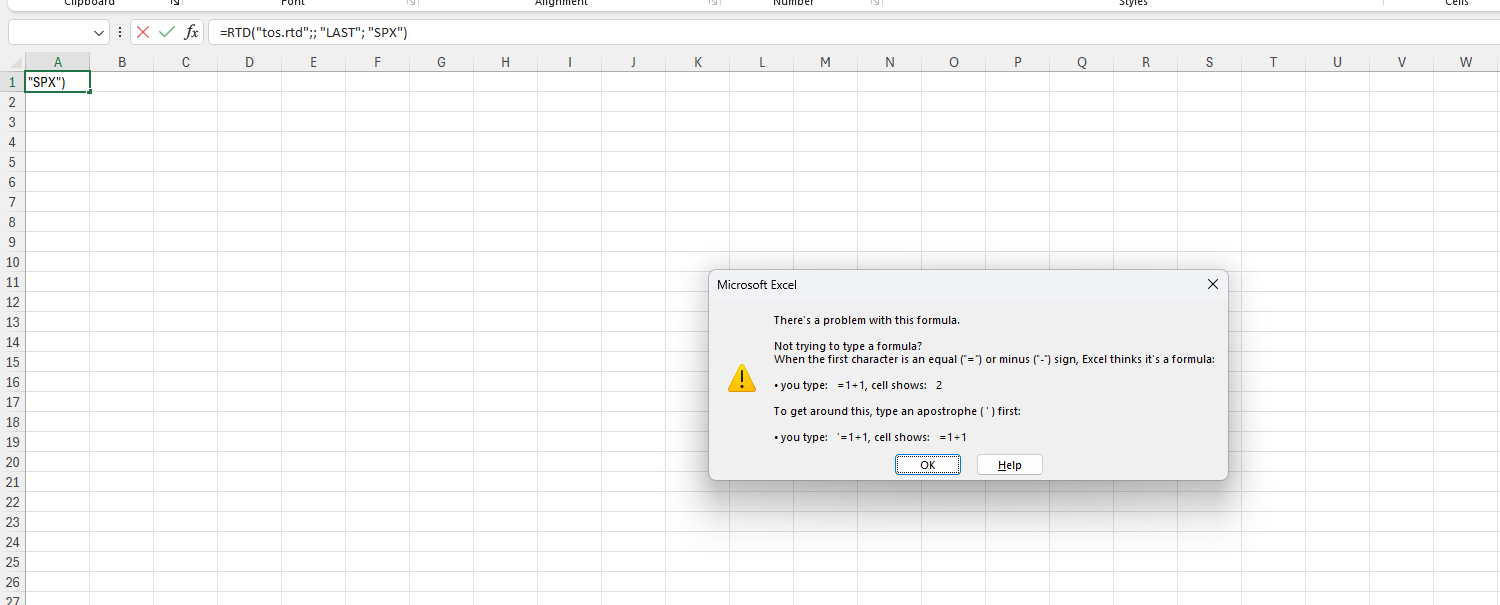Click the Select All corner triangle
Screen dimensions: 1500x605
[12, 62]
